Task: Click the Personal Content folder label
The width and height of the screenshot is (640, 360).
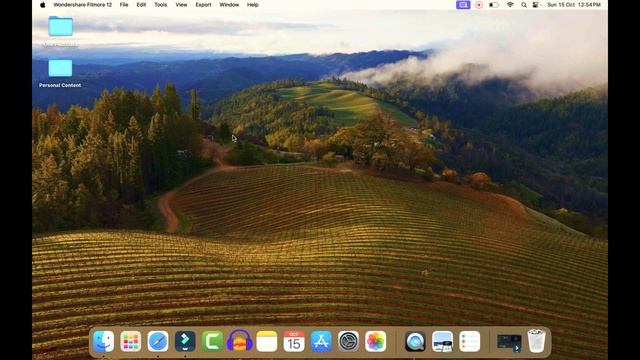Action: point(60,85)
